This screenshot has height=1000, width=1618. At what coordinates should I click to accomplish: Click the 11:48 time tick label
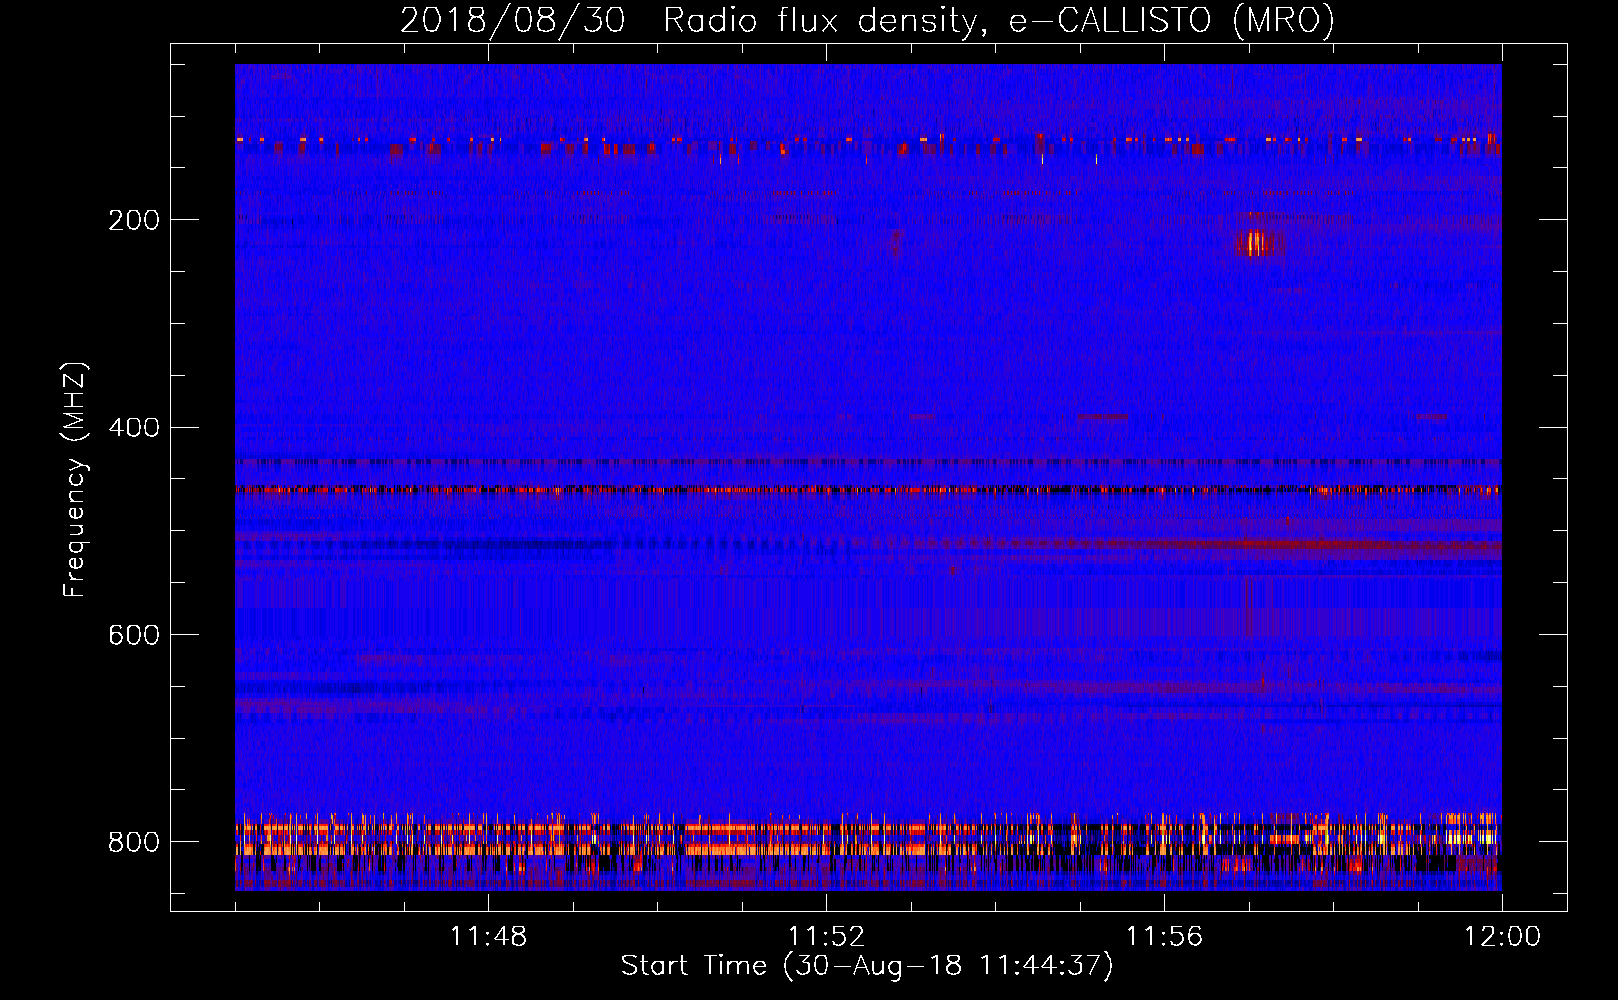488,937
